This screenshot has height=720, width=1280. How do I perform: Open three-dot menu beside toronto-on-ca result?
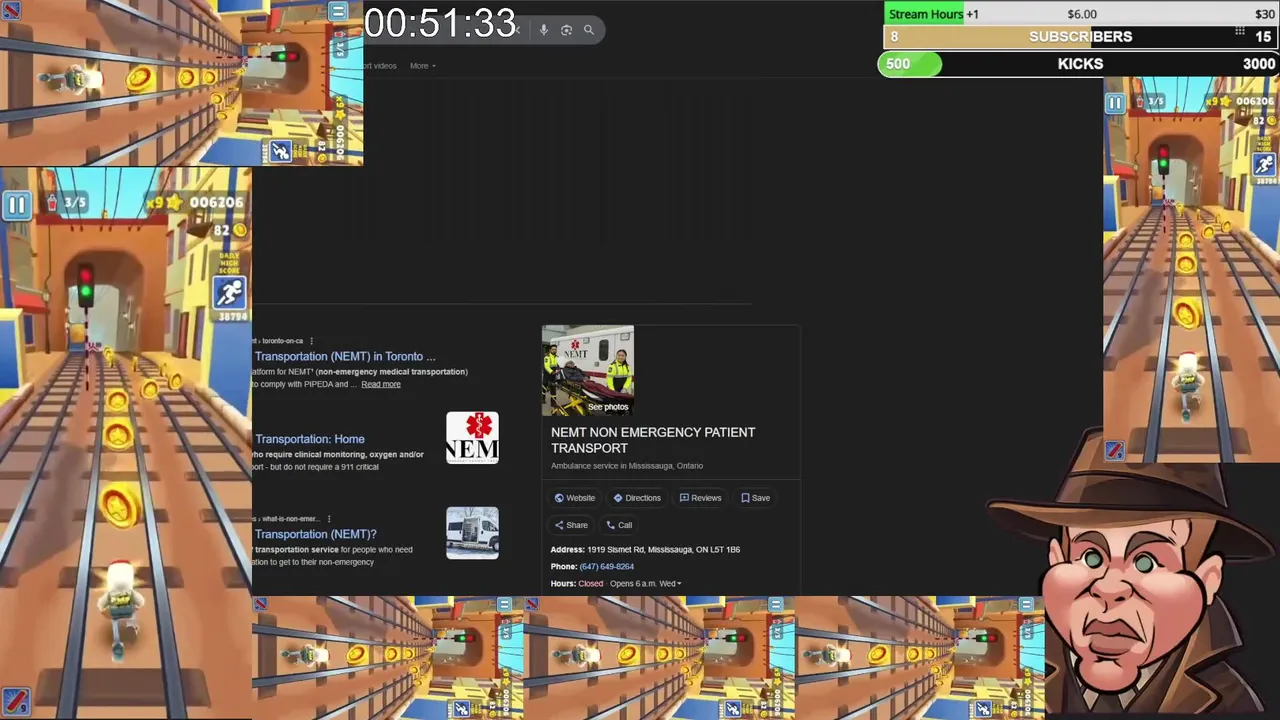point(312,341)
